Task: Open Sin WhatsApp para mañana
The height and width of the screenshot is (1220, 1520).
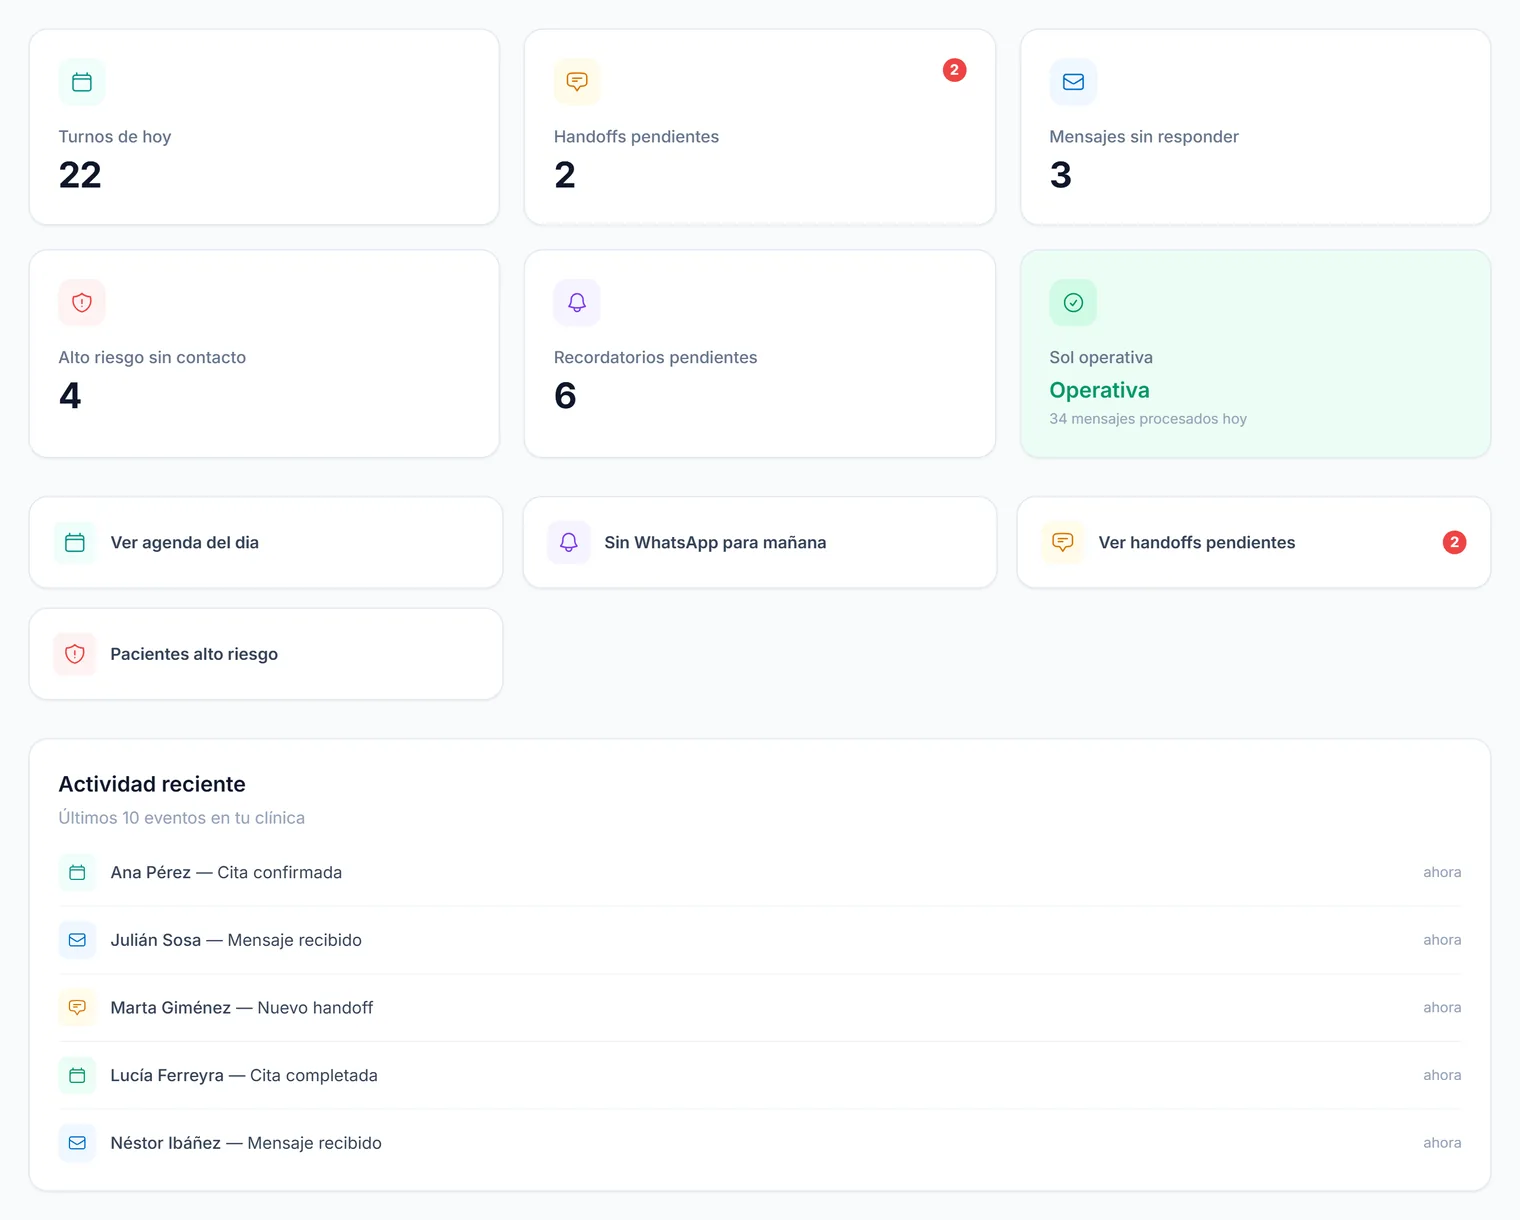Action: pyautogui.click(x=760, y=543)
